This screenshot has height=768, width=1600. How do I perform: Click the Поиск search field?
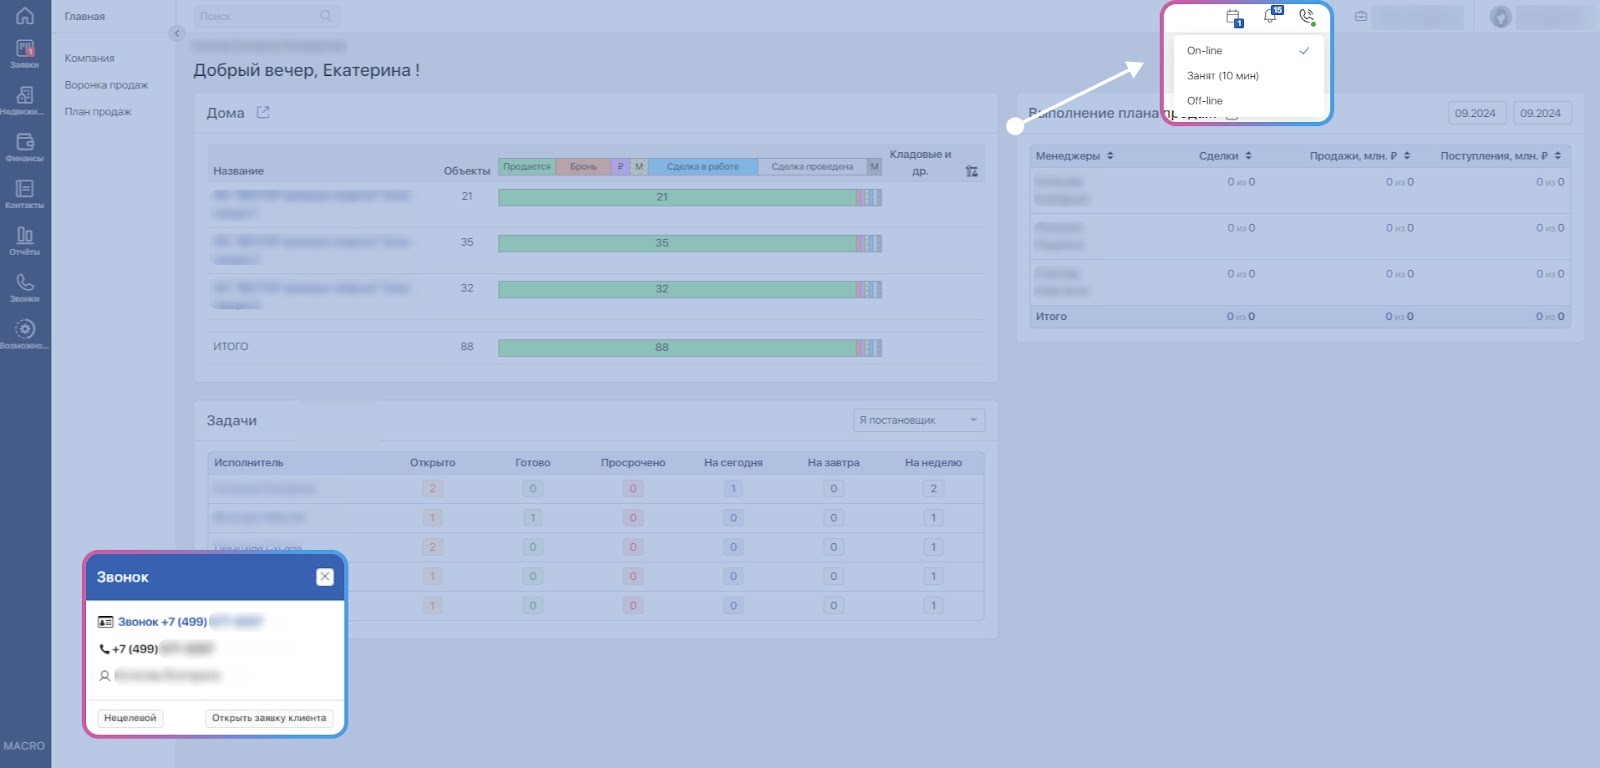coord(258,16)
